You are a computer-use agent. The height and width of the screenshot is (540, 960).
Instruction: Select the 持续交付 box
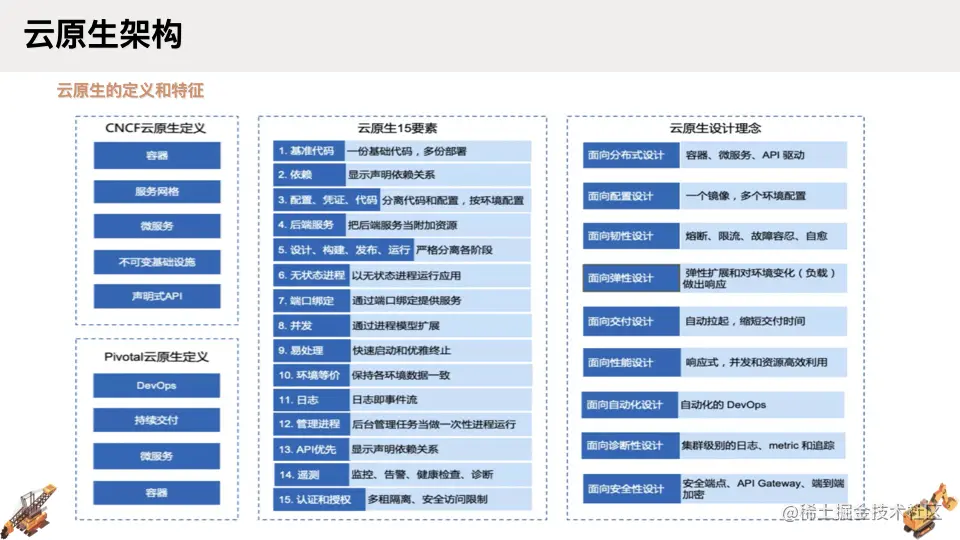156,421
